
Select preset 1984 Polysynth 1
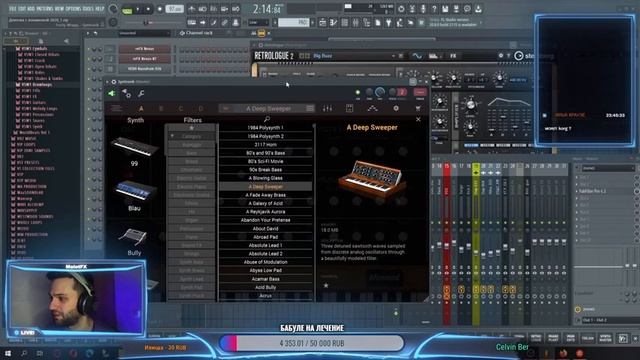[x=266, y=128]
